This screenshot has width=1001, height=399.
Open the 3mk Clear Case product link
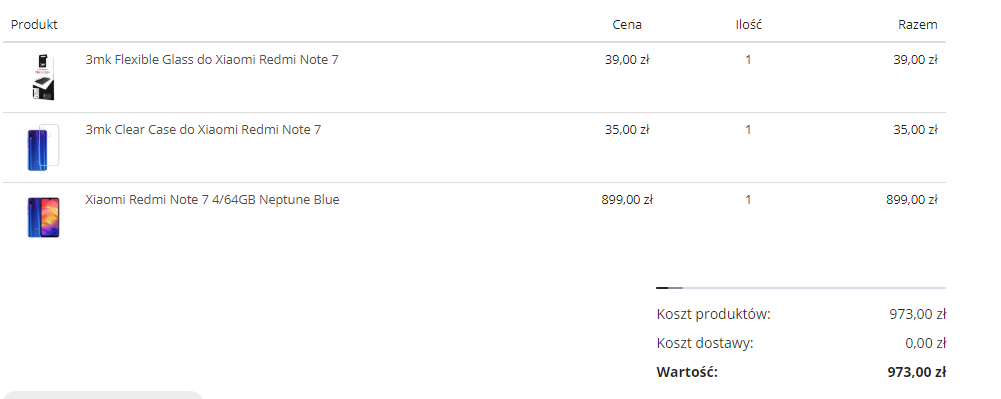click(203, 130)
